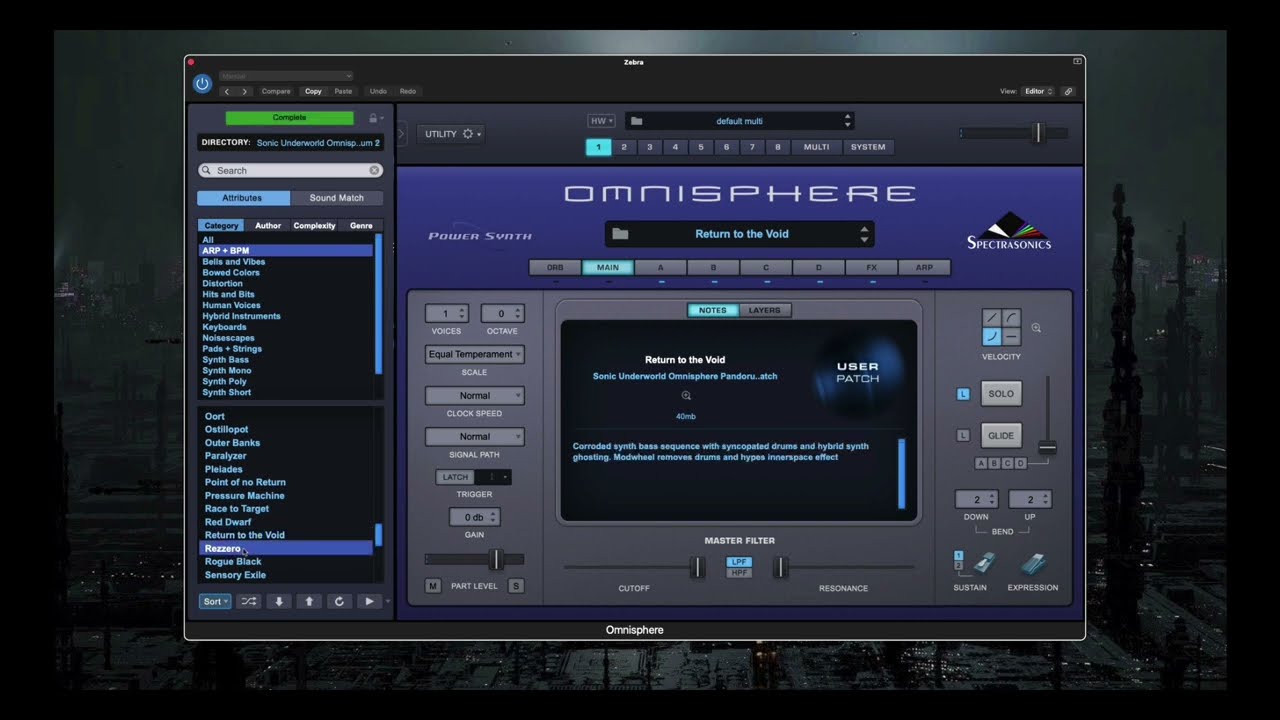Open the SYSTEM page button

coord(868,147)
